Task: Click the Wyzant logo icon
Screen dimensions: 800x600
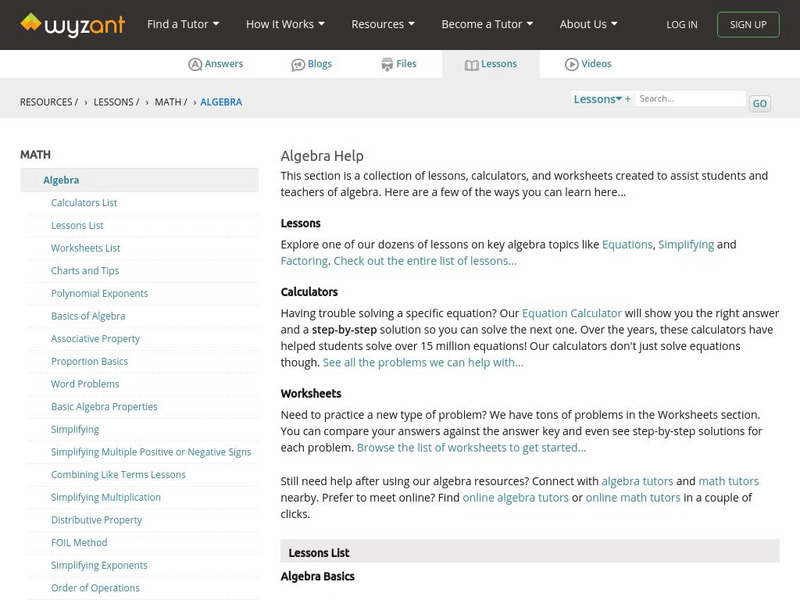Action: (x=31, y=22)
